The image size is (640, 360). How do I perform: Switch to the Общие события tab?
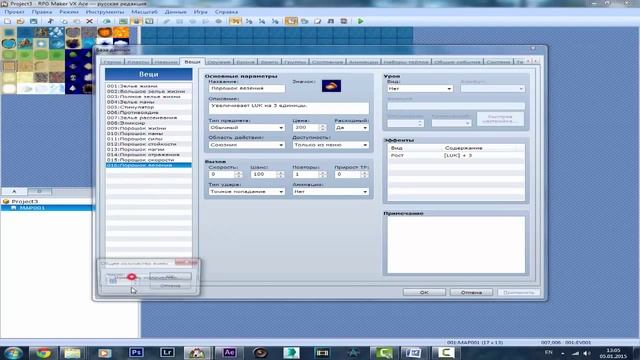tap(457, 62)
